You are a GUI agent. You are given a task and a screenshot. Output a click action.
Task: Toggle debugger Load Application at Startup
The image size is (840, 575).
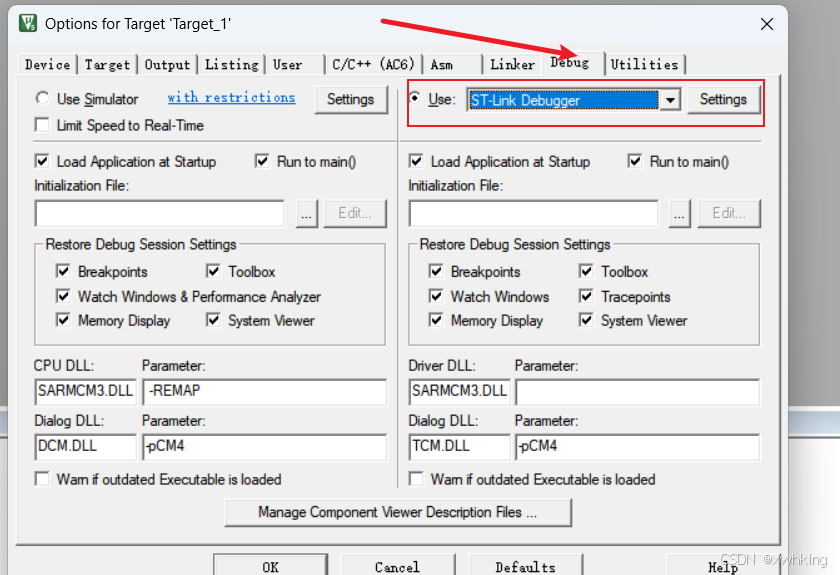(416, 161)
